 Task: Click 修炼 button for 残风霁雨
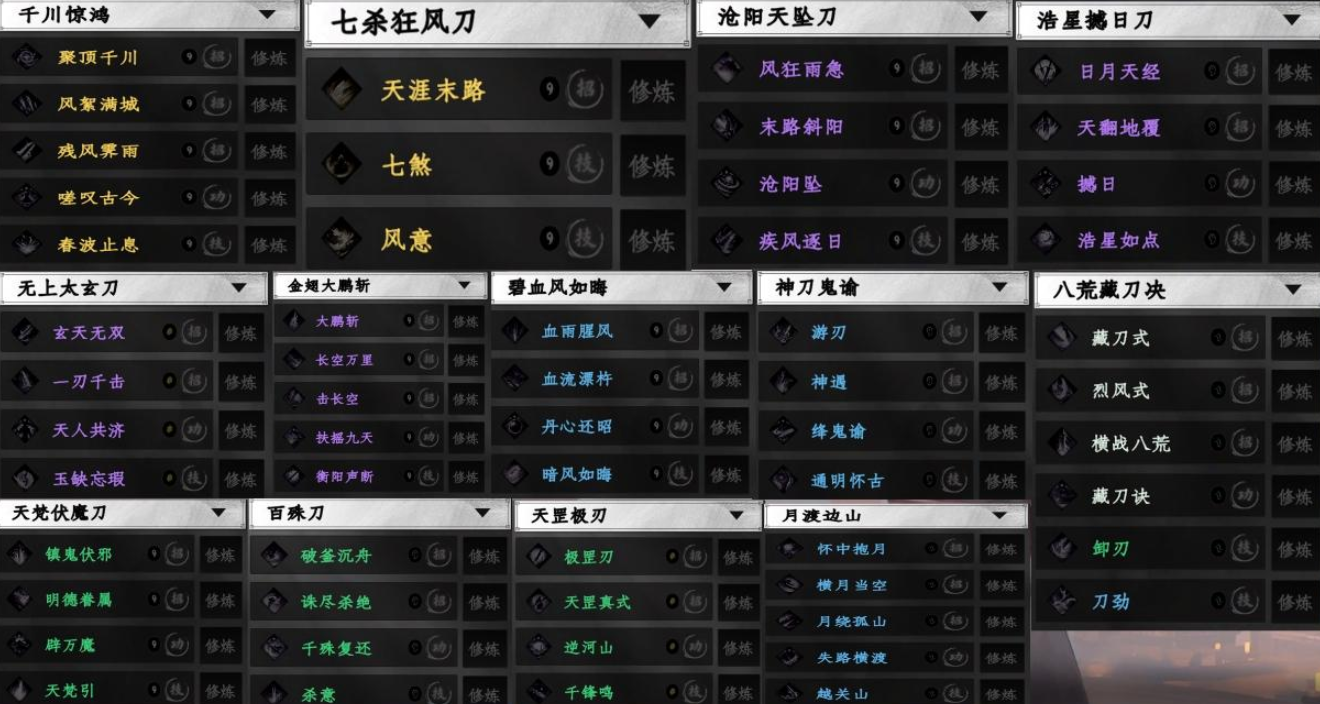point(269,151)
